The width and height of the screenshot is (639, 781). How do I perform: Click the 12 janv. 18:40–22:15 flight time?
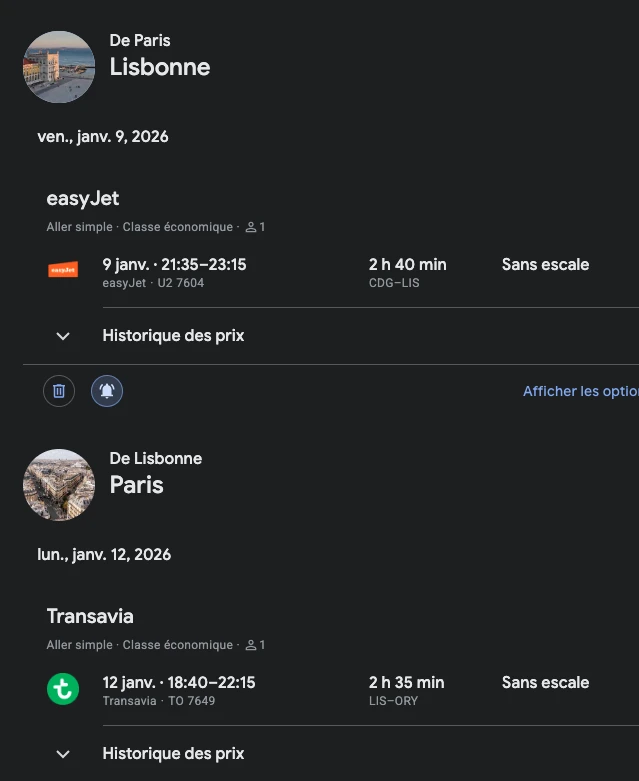(x=178, y=683)
